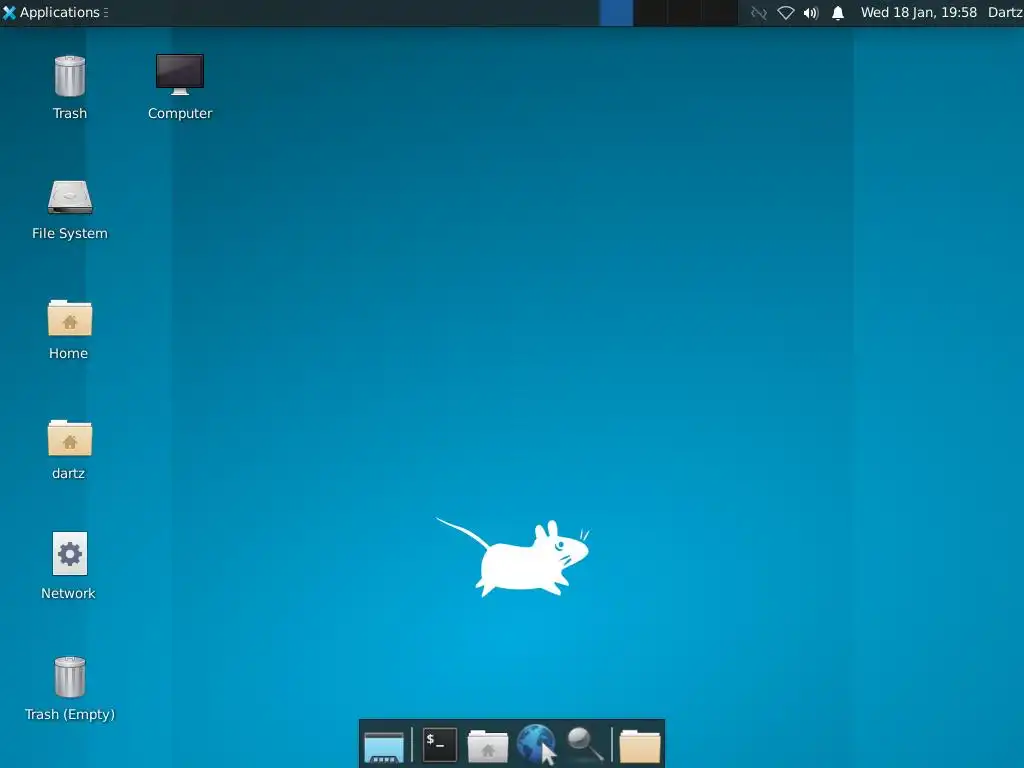Open the Wi-Fi status tray icon
The height and width of the screenshot is (768, 1024).
pyautogui.click(x=786, y=13)
